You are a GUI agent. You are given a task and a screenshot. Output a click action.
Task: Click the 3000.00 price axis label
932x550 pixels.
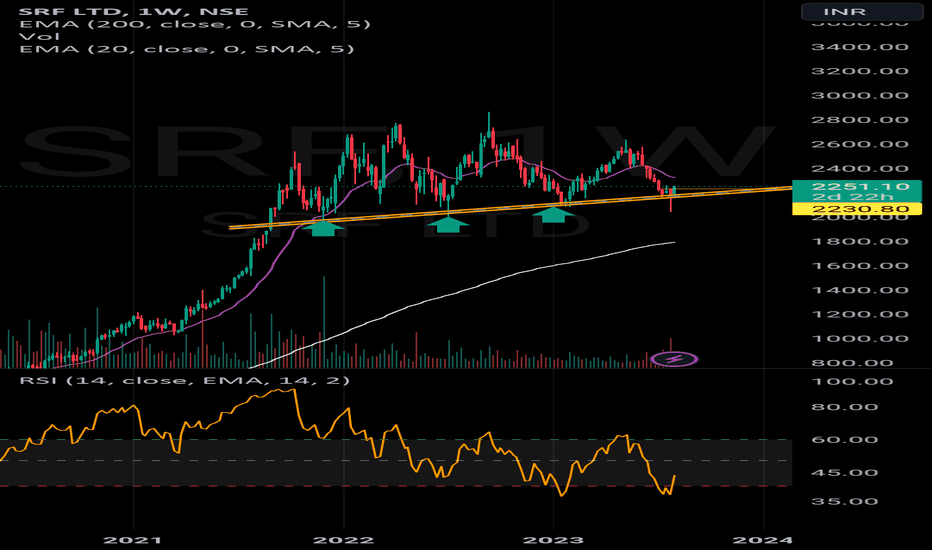(860, 95)
